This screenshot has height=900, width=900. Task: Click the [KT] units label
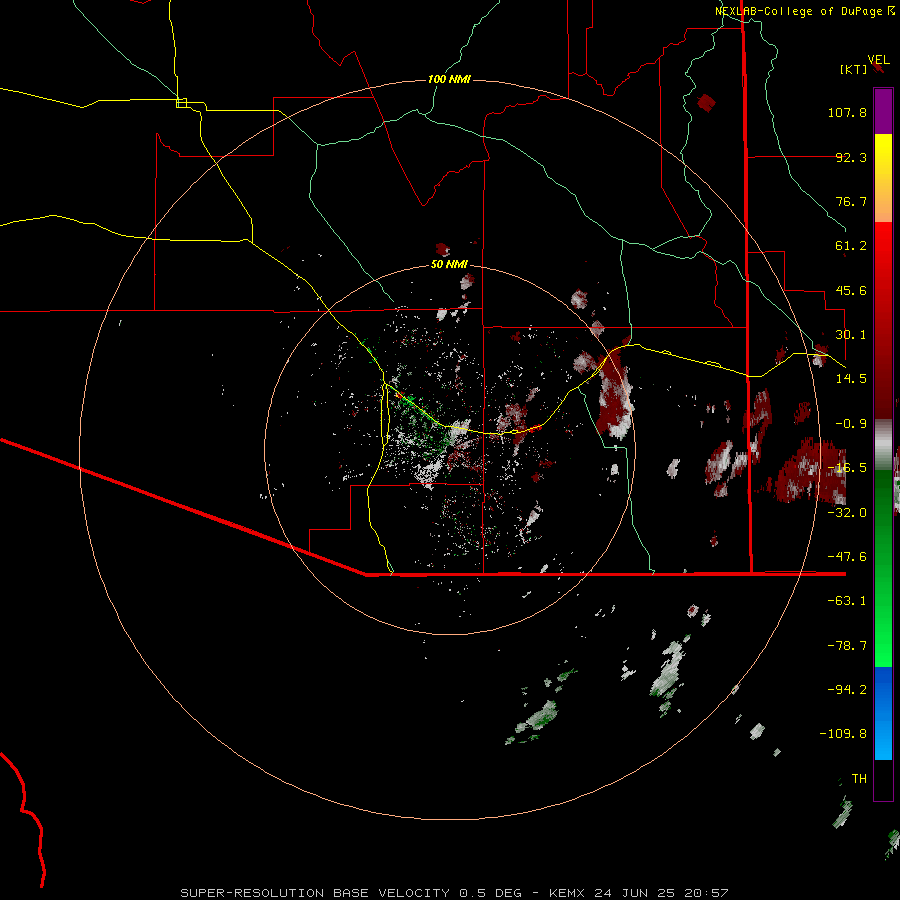tap(853, 69)
